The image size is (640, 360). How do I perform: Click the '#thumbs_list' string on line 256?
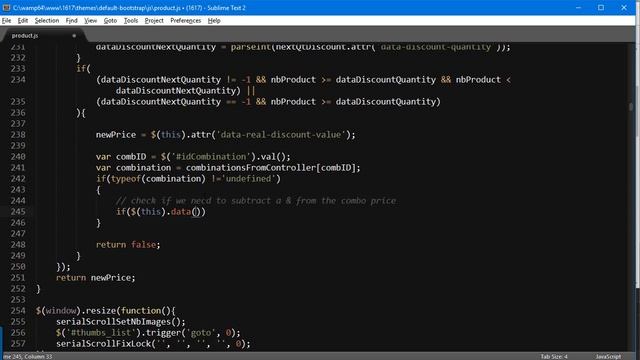click(x=101, y=333)
